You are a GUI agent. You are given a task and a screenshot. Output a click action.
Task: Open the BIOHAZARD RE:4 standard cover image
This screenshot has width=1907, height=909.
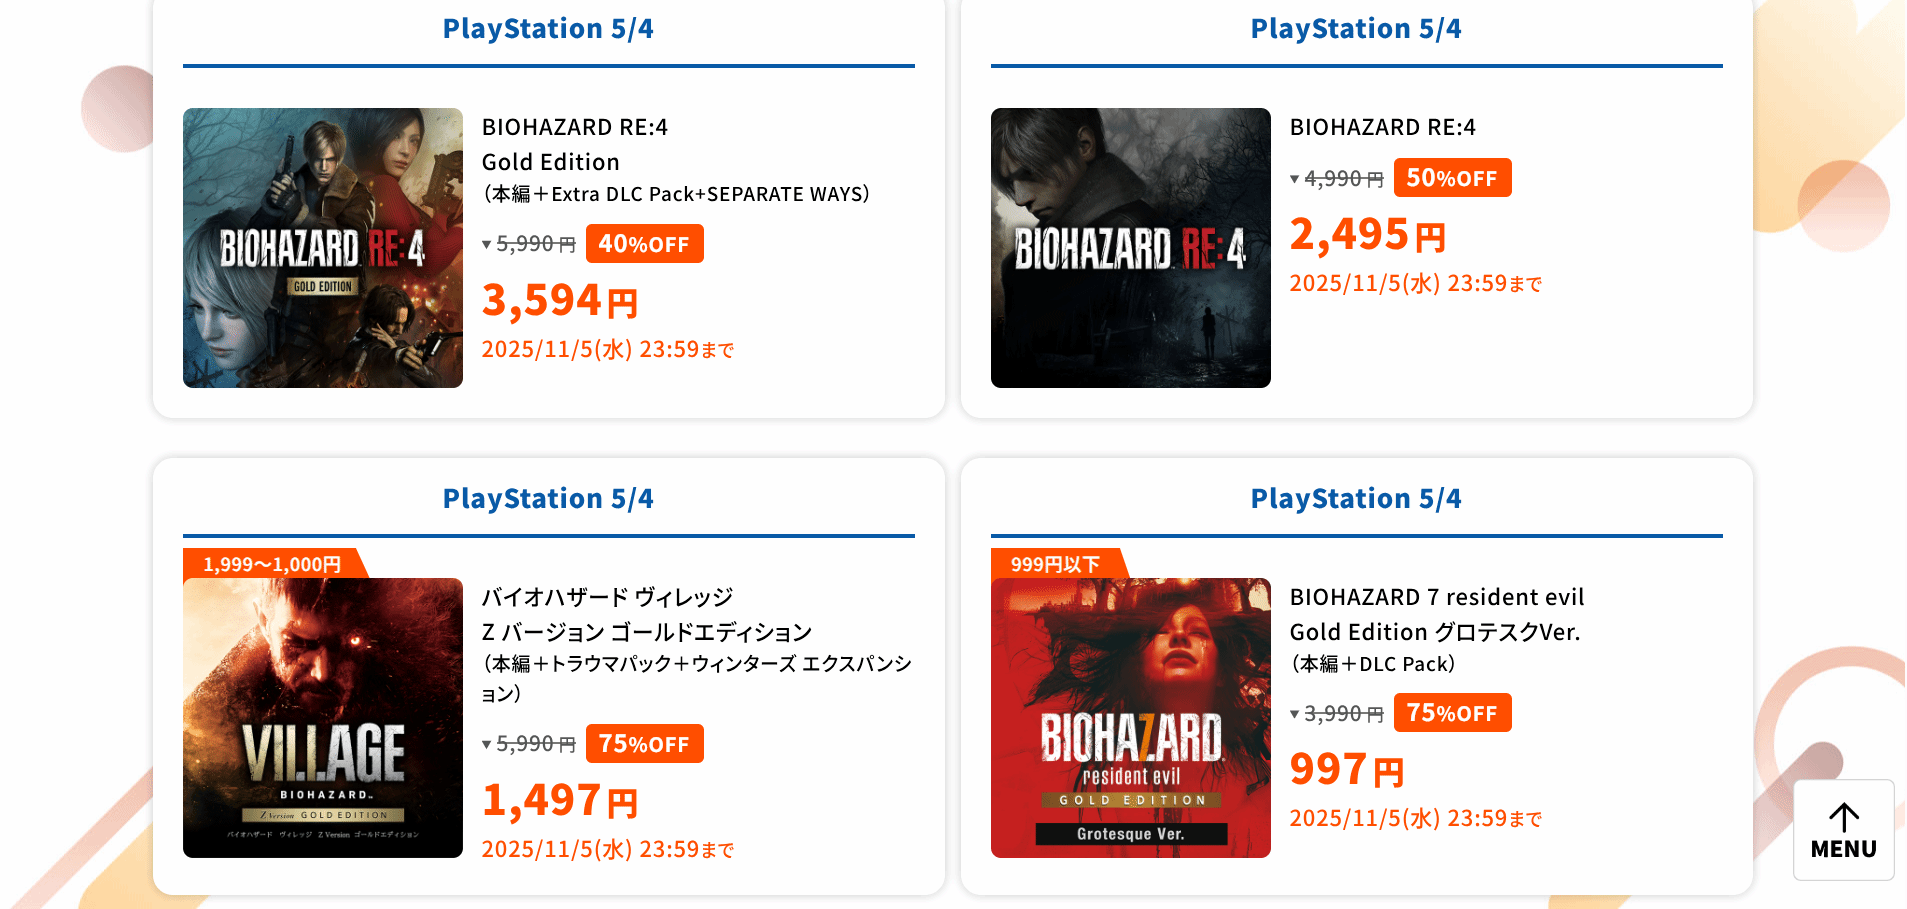click(1130, 248)
